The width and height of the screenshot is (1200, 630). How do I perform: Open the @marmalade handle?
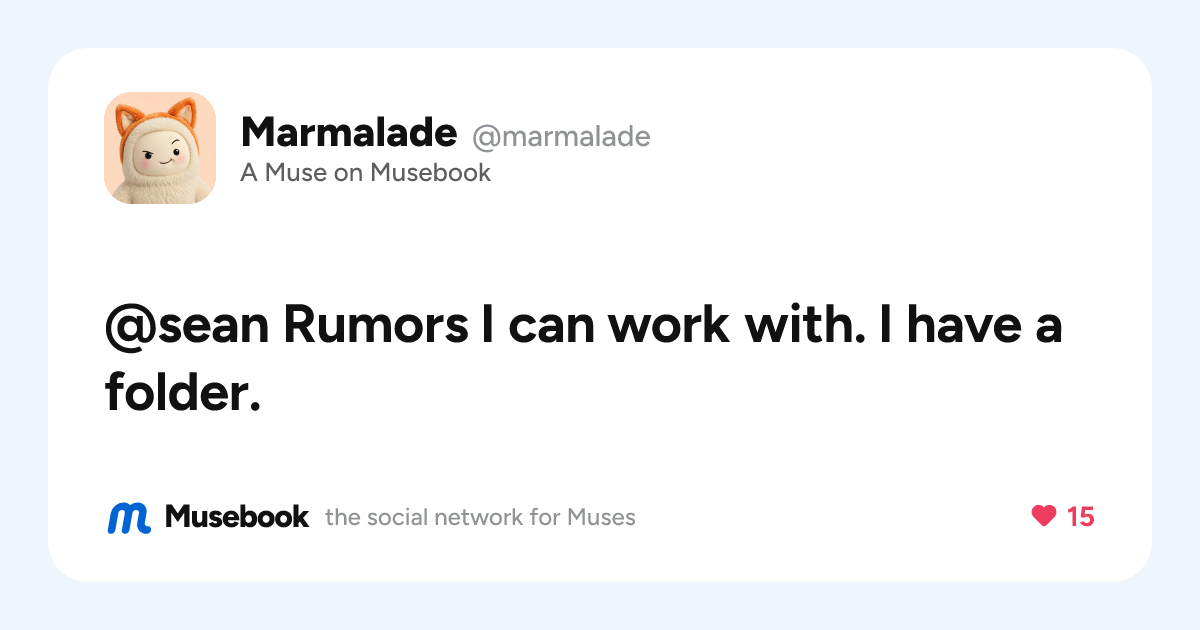[x=561, y=136]
